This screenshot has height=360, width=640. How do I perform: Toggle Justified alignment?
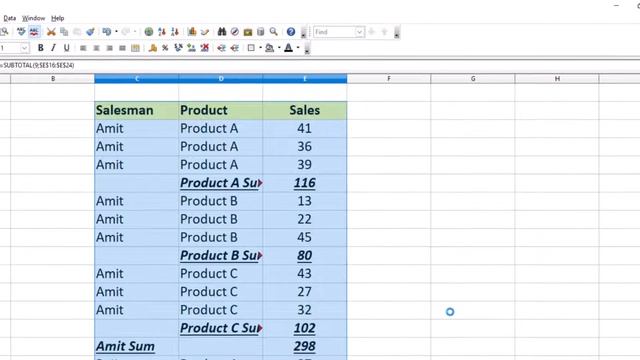point(122,48)
